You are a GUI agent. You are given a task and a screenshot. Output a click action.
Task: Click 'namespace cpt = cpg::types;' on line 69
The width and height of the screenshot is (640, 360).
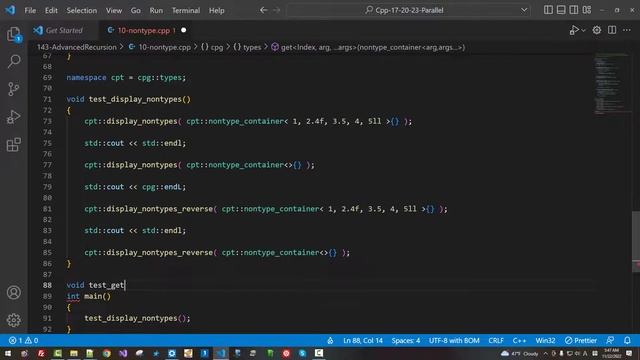(126, 78)
